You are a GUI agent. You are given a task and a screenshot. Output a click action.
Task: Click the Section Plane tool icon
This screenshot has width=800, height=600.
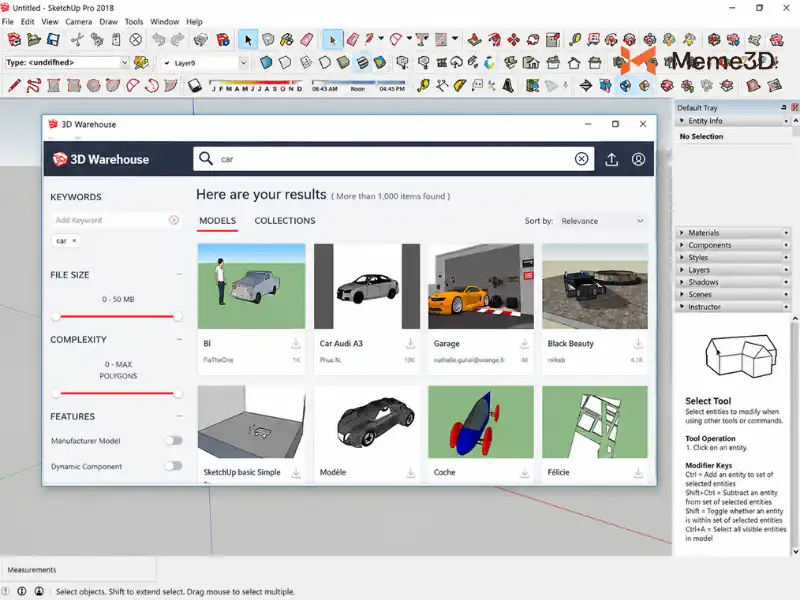(586, 85)
